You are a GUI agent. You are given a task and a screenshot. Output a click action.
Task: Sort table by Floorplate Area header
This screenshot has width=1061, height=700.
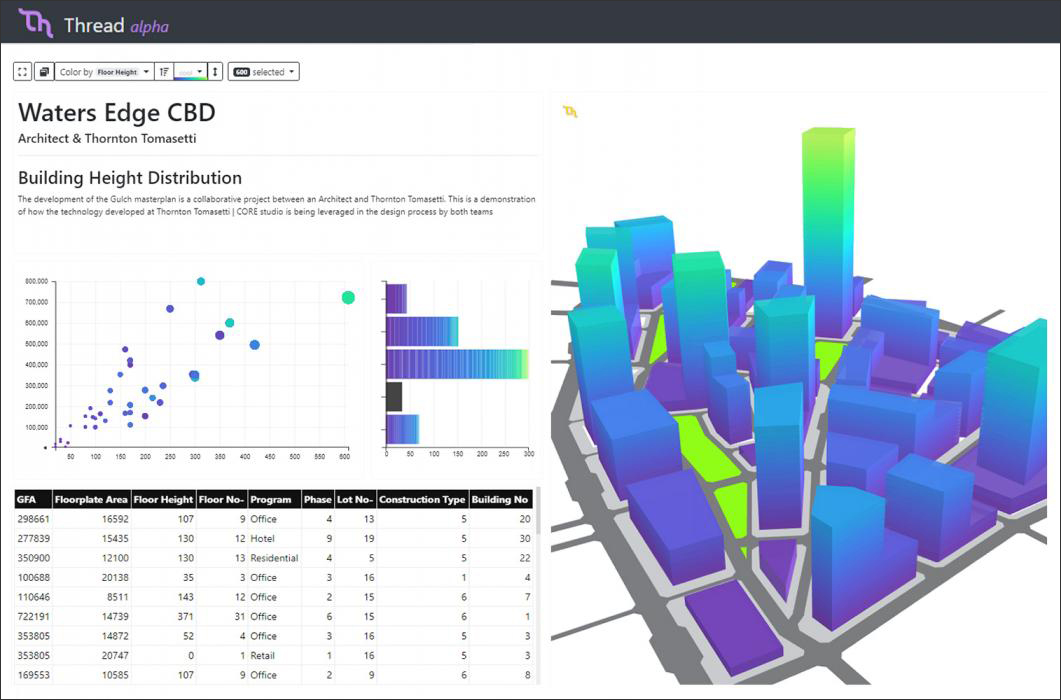(x=91, y=500)
